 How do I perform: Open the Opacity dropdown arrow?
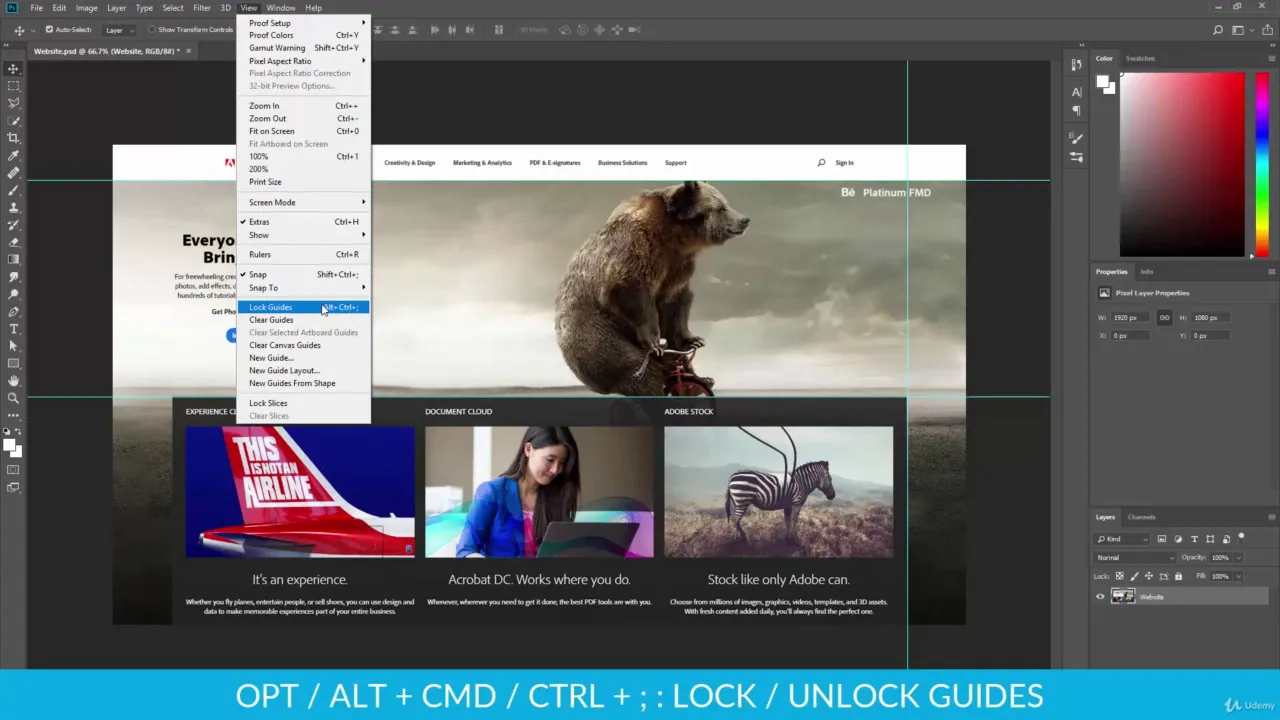(1238, 557)
